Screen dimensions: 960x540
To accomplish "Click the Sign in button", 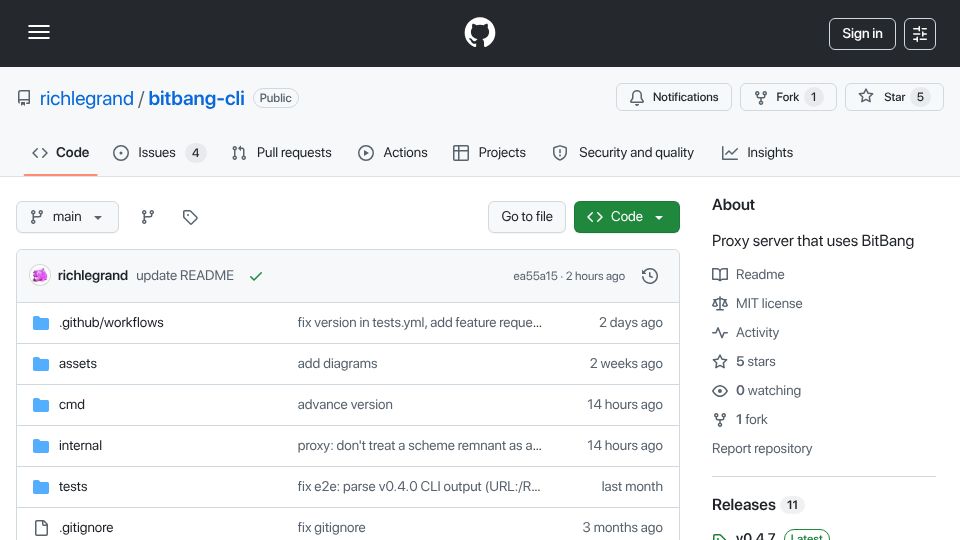I will (862, 34).
